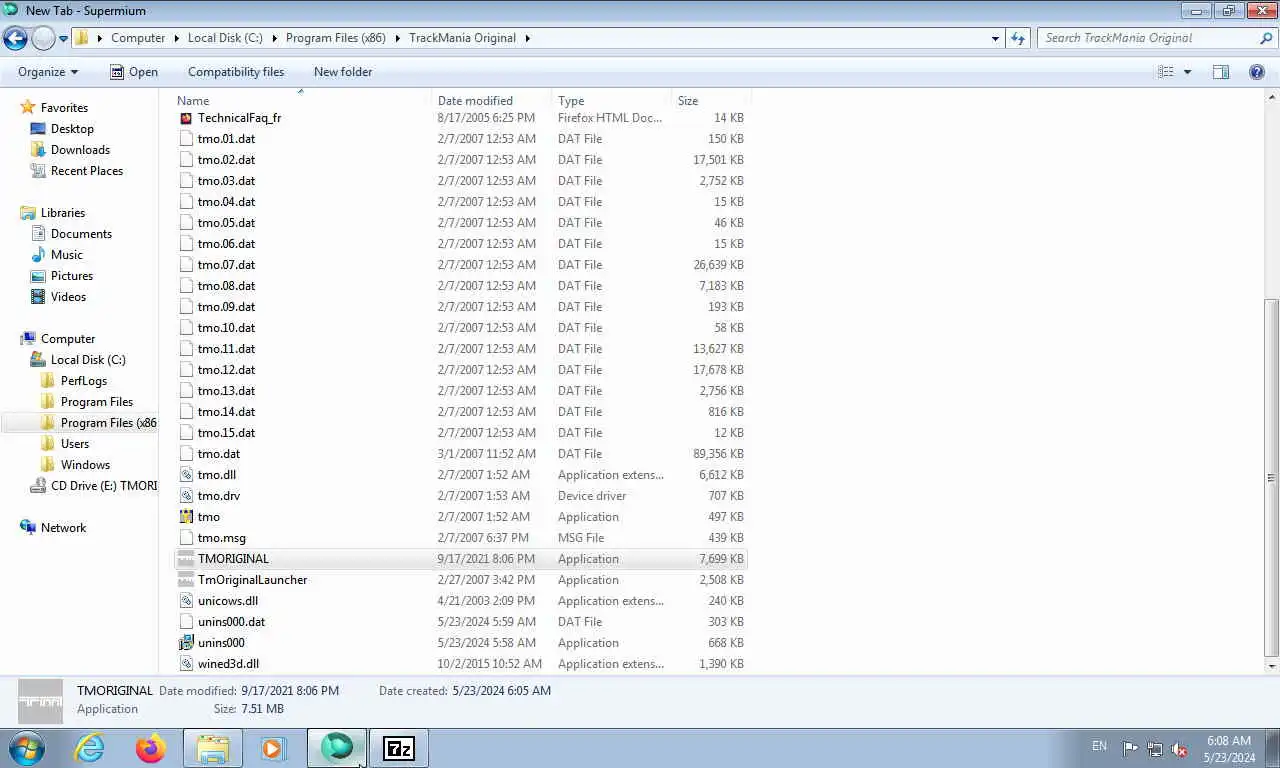Expand arrow after TrackMania Original breadcrumb

click(x=527, y=38)
